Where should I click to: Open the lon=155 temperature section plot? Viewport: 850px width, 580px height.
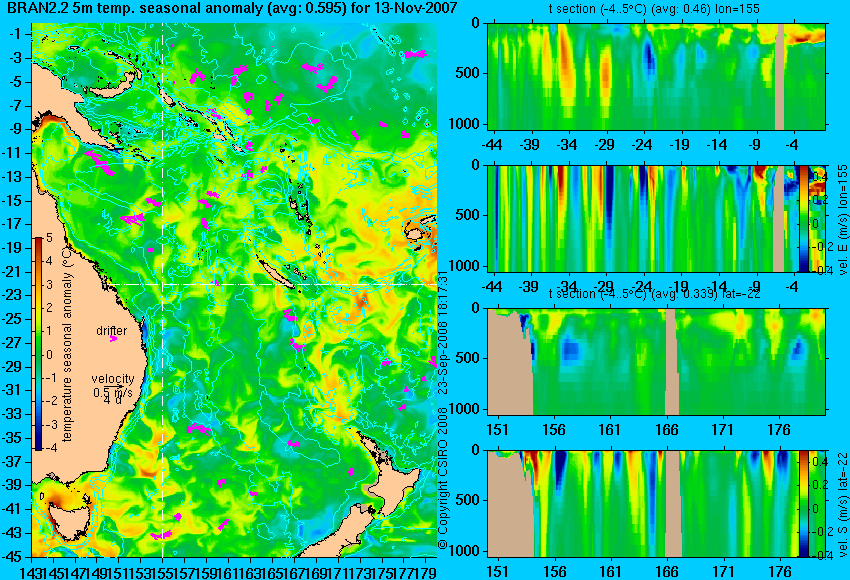[x=657, y=76]
